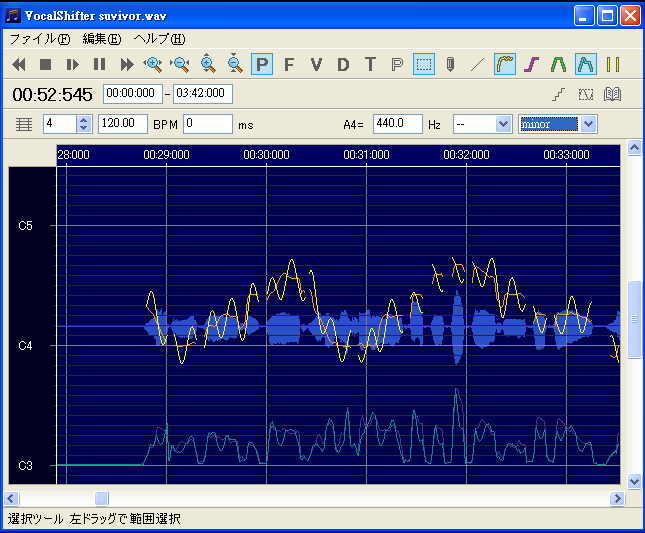This screenshot has width=645, height=533.
Task: Toggle the magenta formant curve display
Action: pos(531,65)
